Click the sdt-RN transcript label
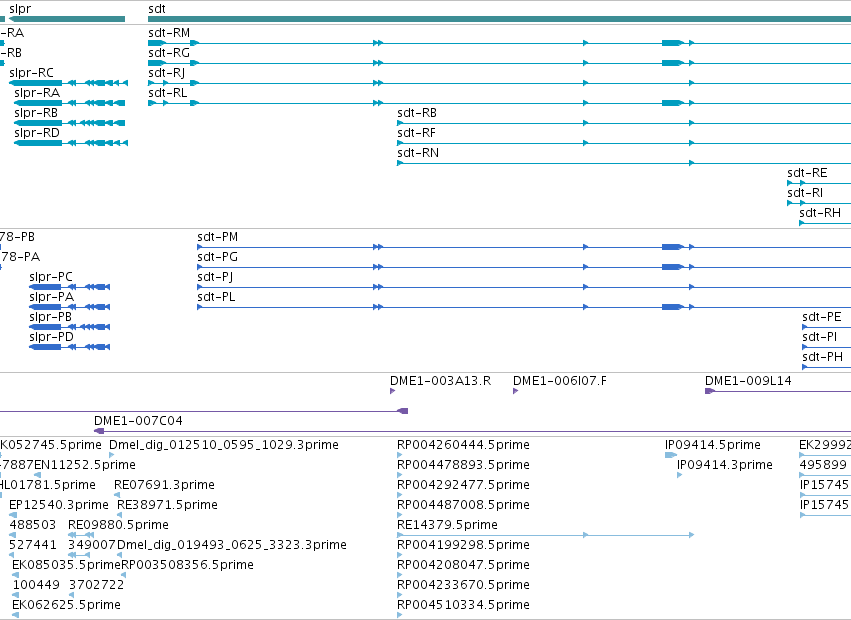This screenshot has width=851, height=620. tap(418, 153)
